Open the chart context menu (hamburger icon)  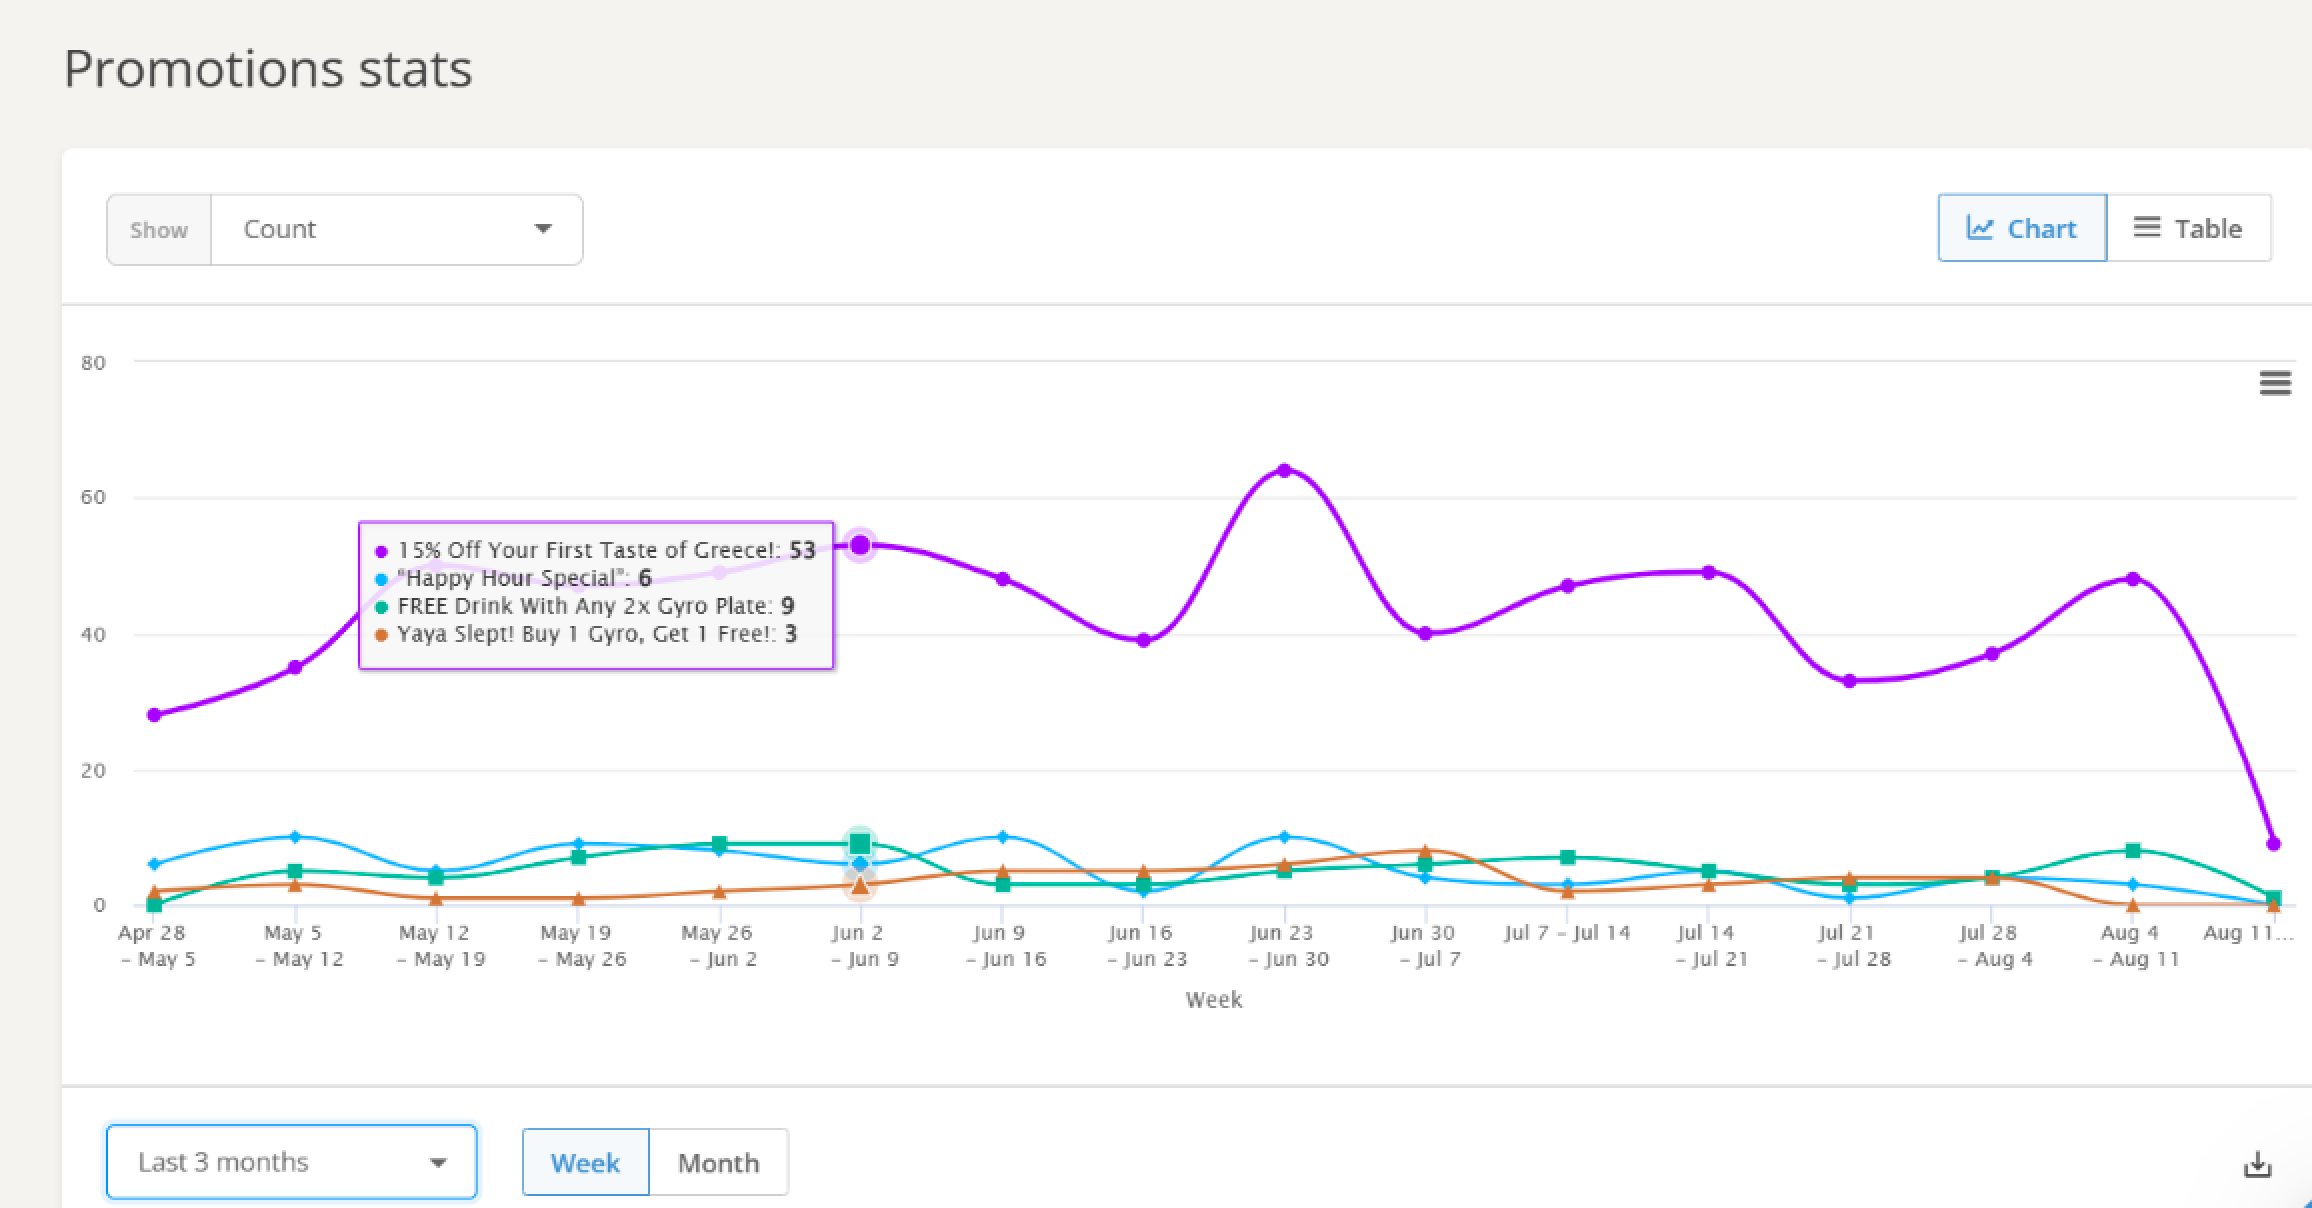(x=2275, y=383)
